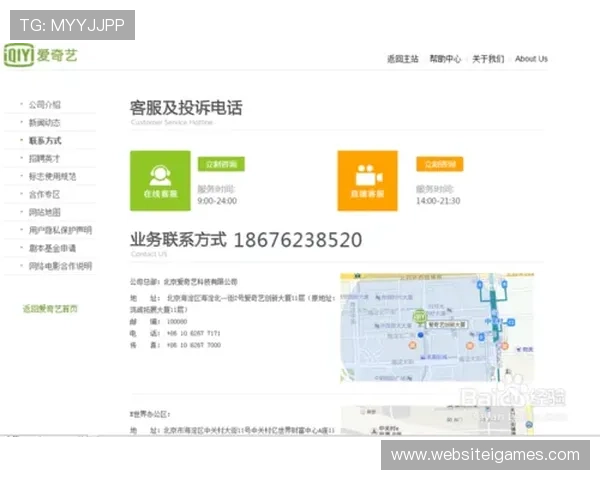The width and height of the screenshot is (600, 480).
Task: Open the orange 直播客服 live service tile
Action: point(367,181)
